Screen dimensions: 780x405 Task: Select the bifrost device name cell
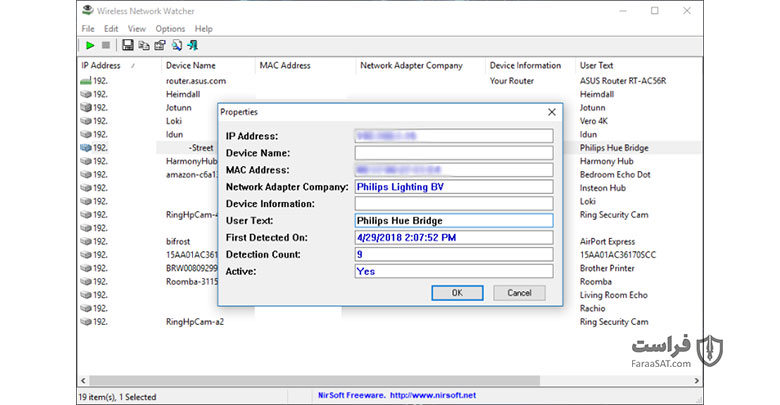pyautogui.click(x=178, y=241)
